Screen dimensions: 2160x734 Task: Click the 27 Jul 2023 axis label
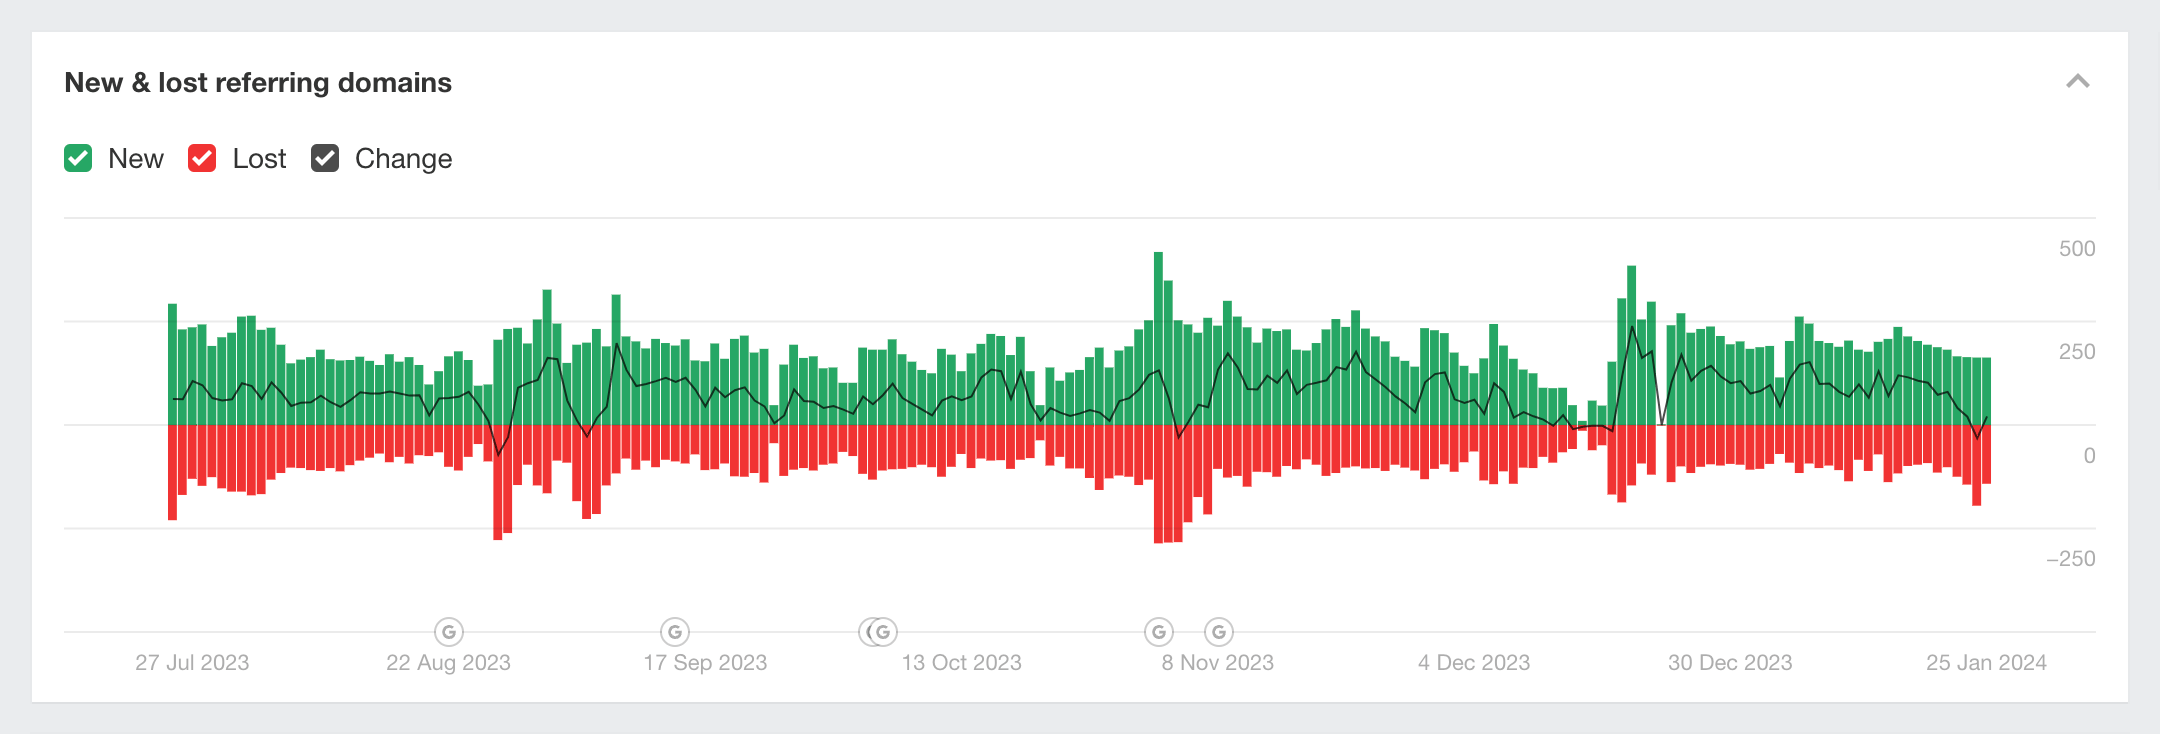(x=192, y=662)
